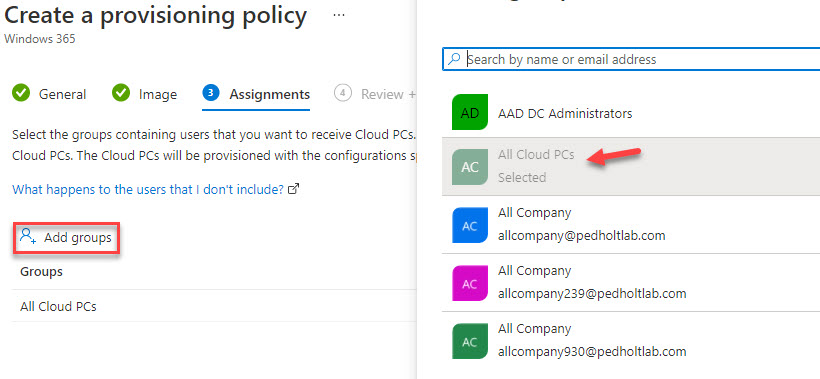
Task: Click the dark green AC avatar icon
Action: click(470, 341)
